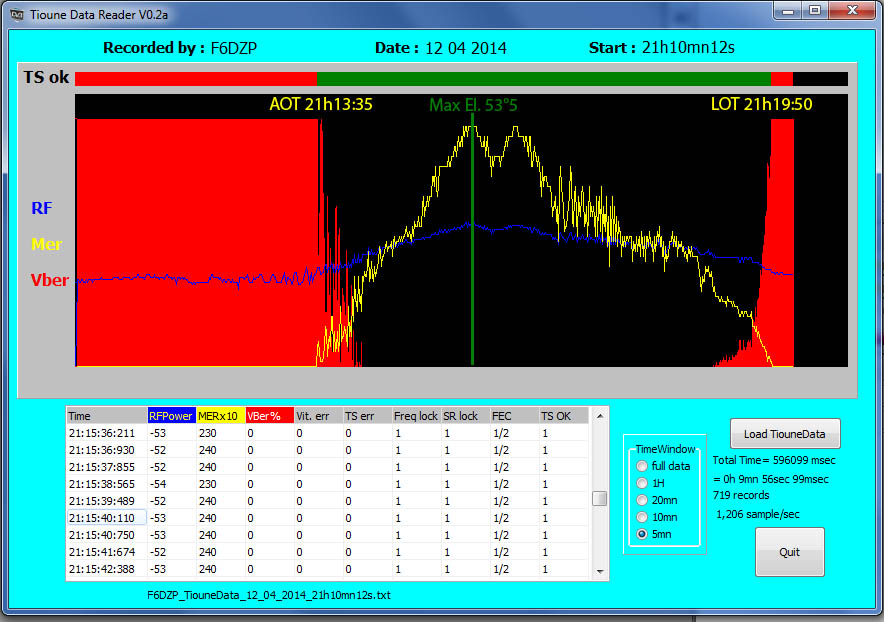Click the green segment of TS ok bar
The image size is (884, 622).
tap(543, 79)
